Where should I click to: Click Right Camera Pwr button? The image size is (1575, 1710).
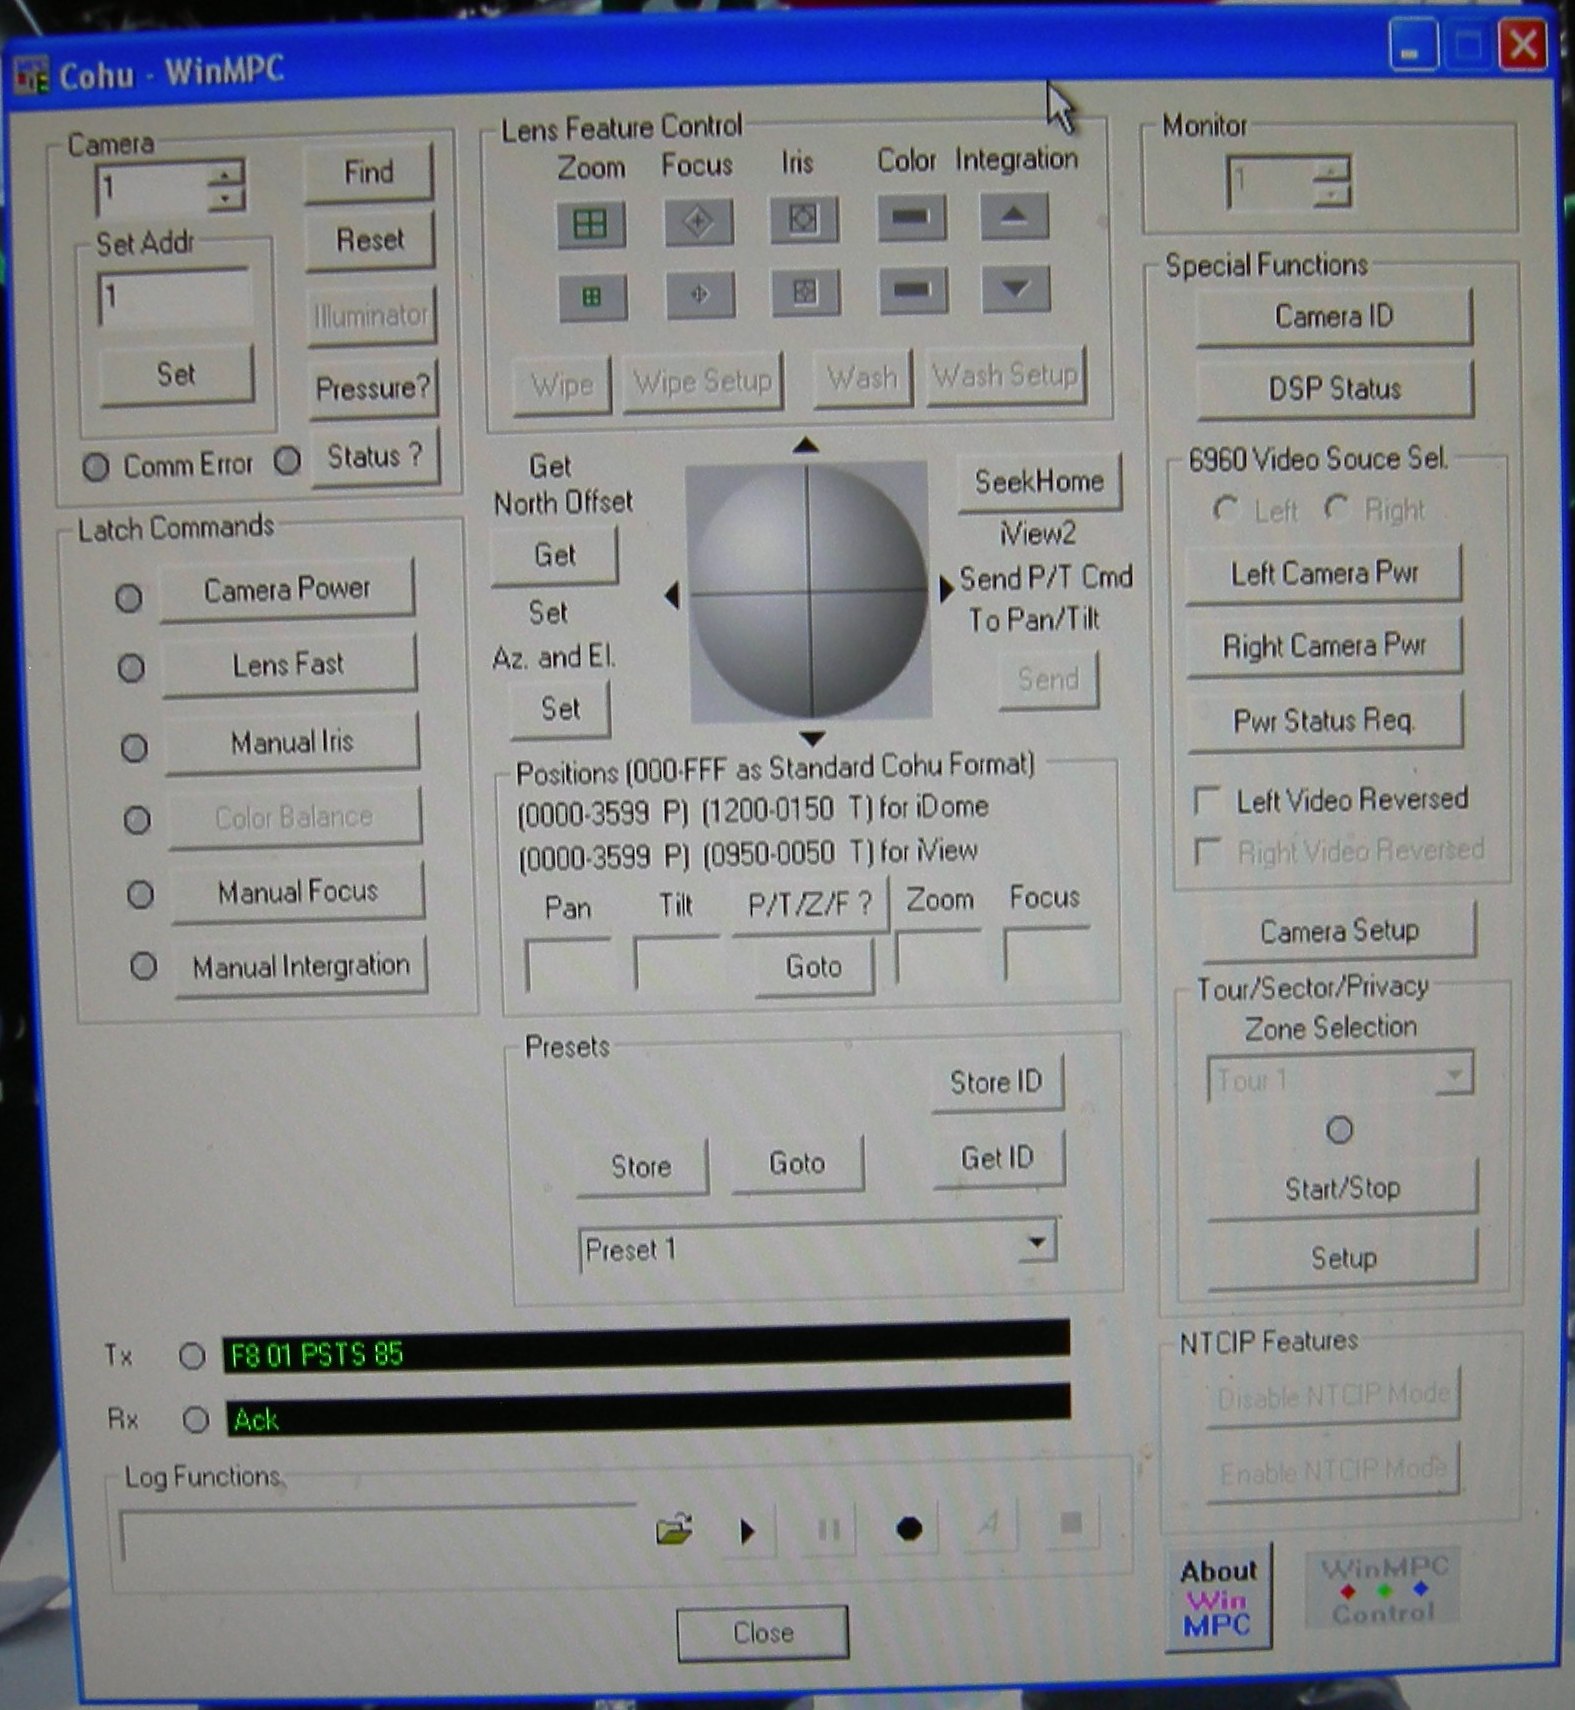tap(1325, 647)
